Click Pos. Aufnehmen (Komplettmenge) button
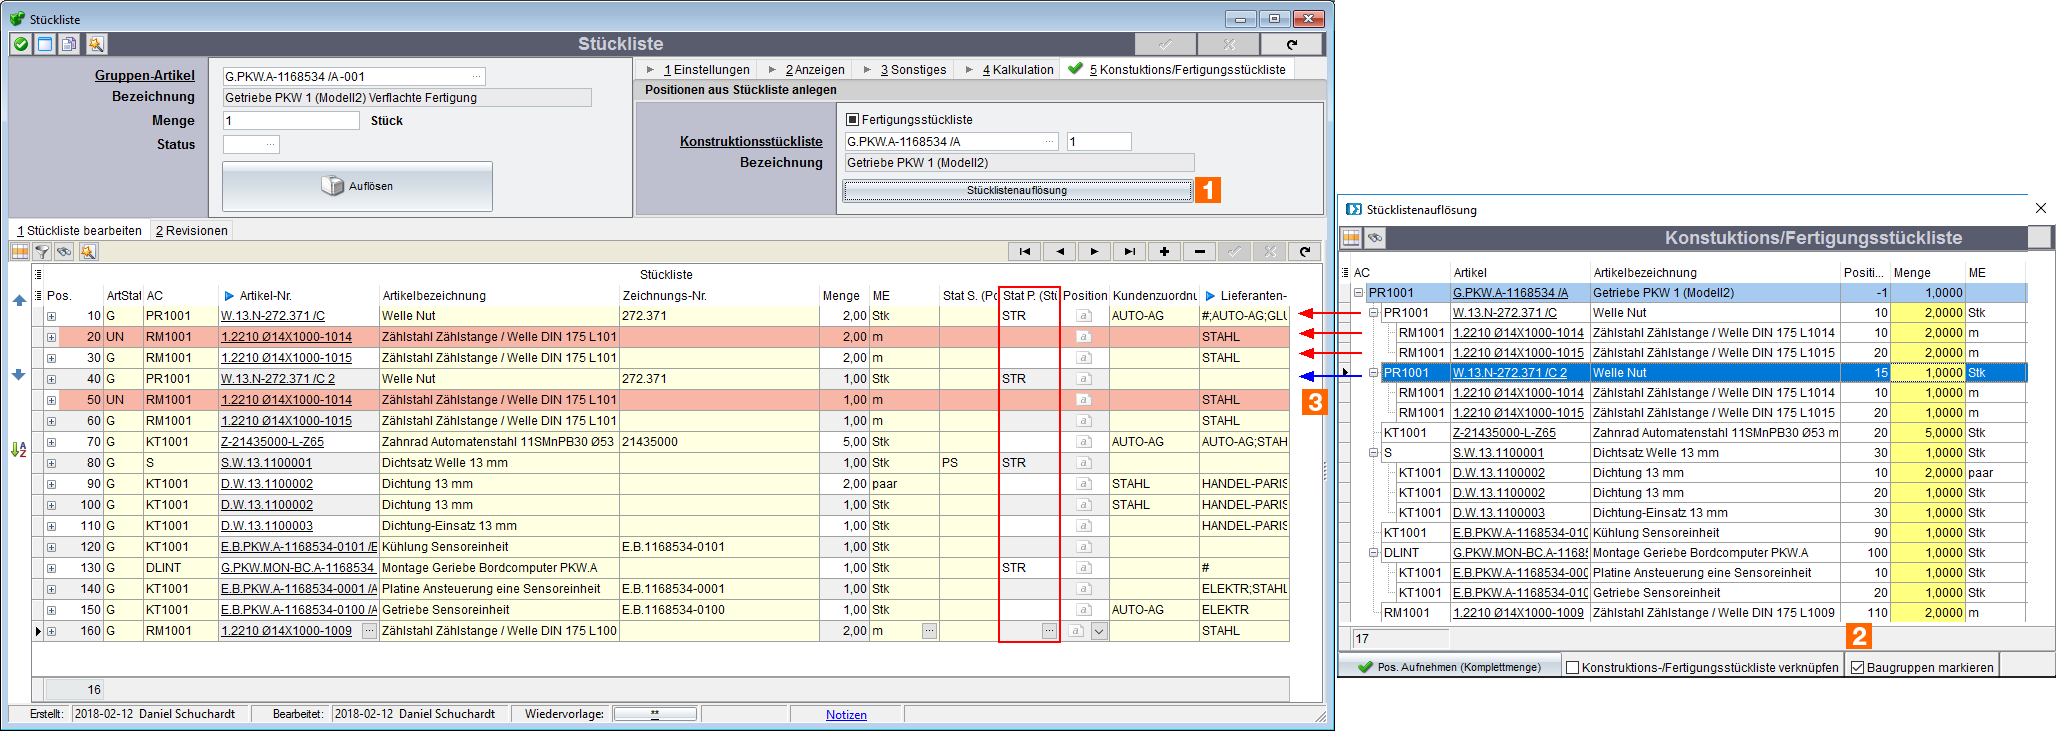Viewport: 2056px width, 731px height. (x=1450, y=667)
